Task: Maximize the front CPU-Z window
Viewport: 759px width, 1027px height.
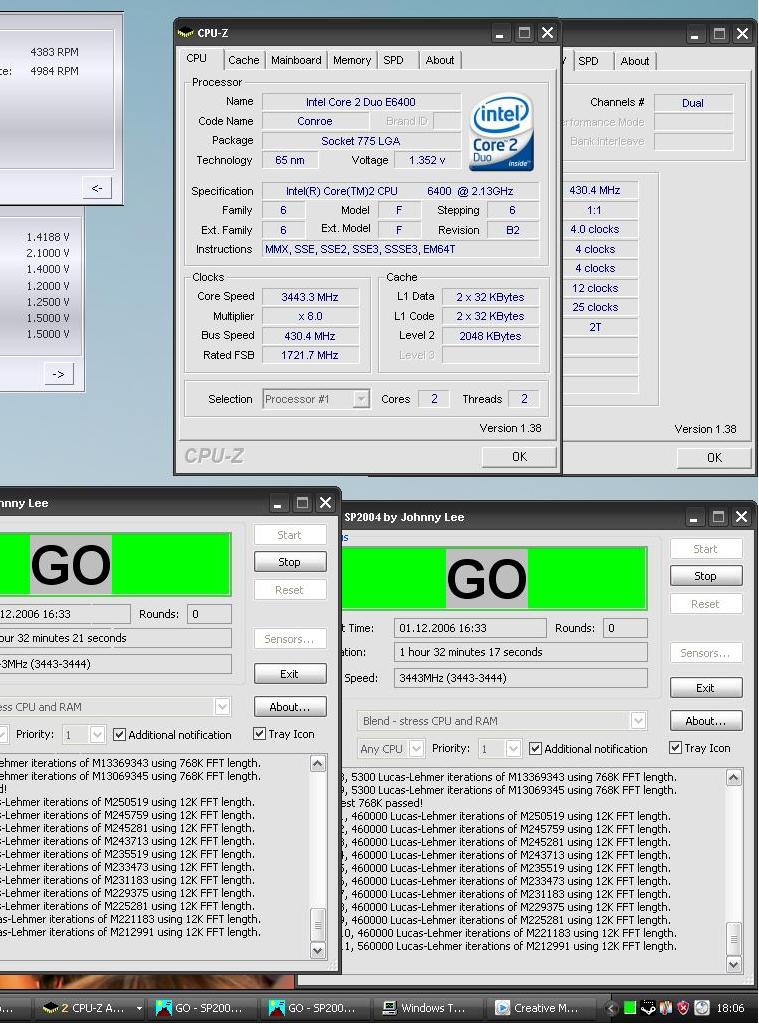Action: pyautogui.click(x=524, y=33)
